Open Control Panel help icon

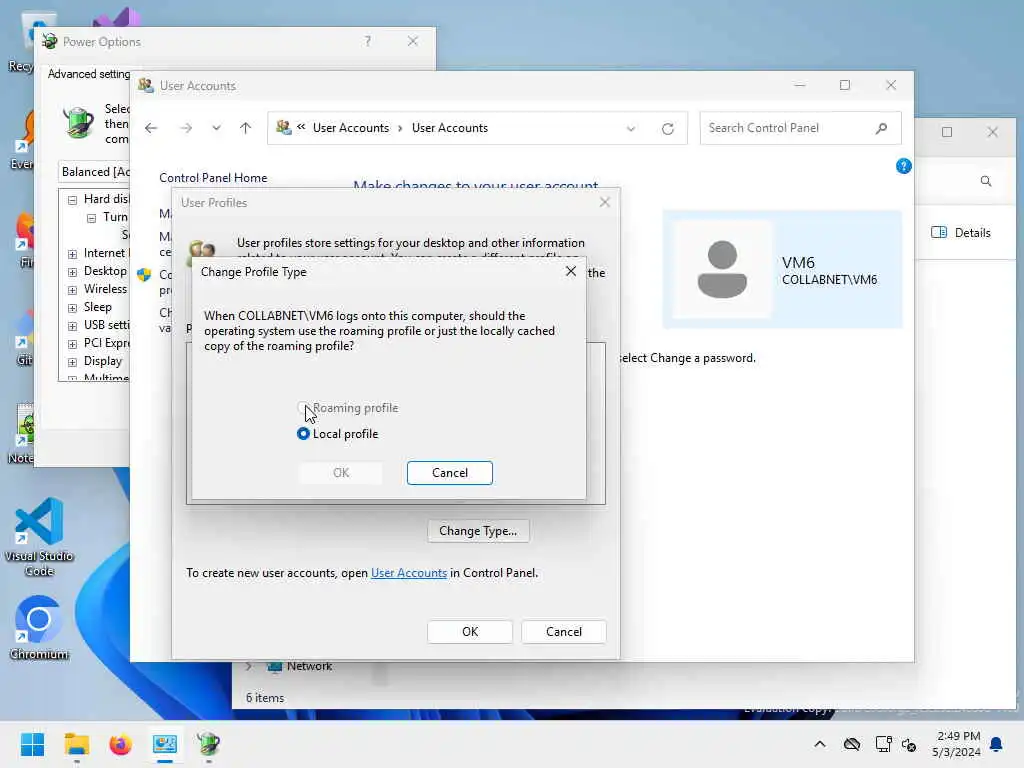click(903, 167)
